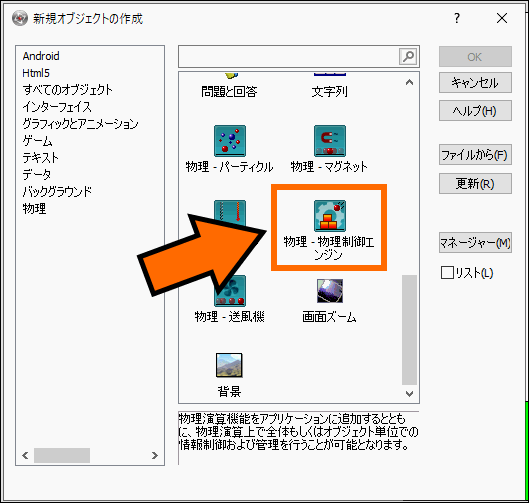529x503 pixels.
Task: Select the 物理 - マグネット object icon
Action: (330, 141)
